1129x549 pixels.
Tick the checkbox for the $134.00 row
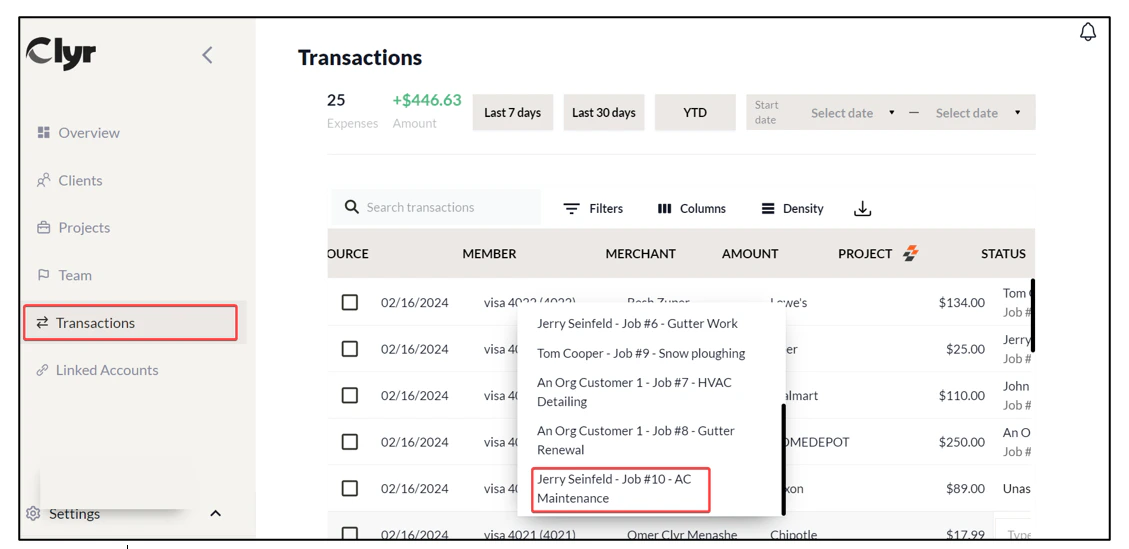350,303
